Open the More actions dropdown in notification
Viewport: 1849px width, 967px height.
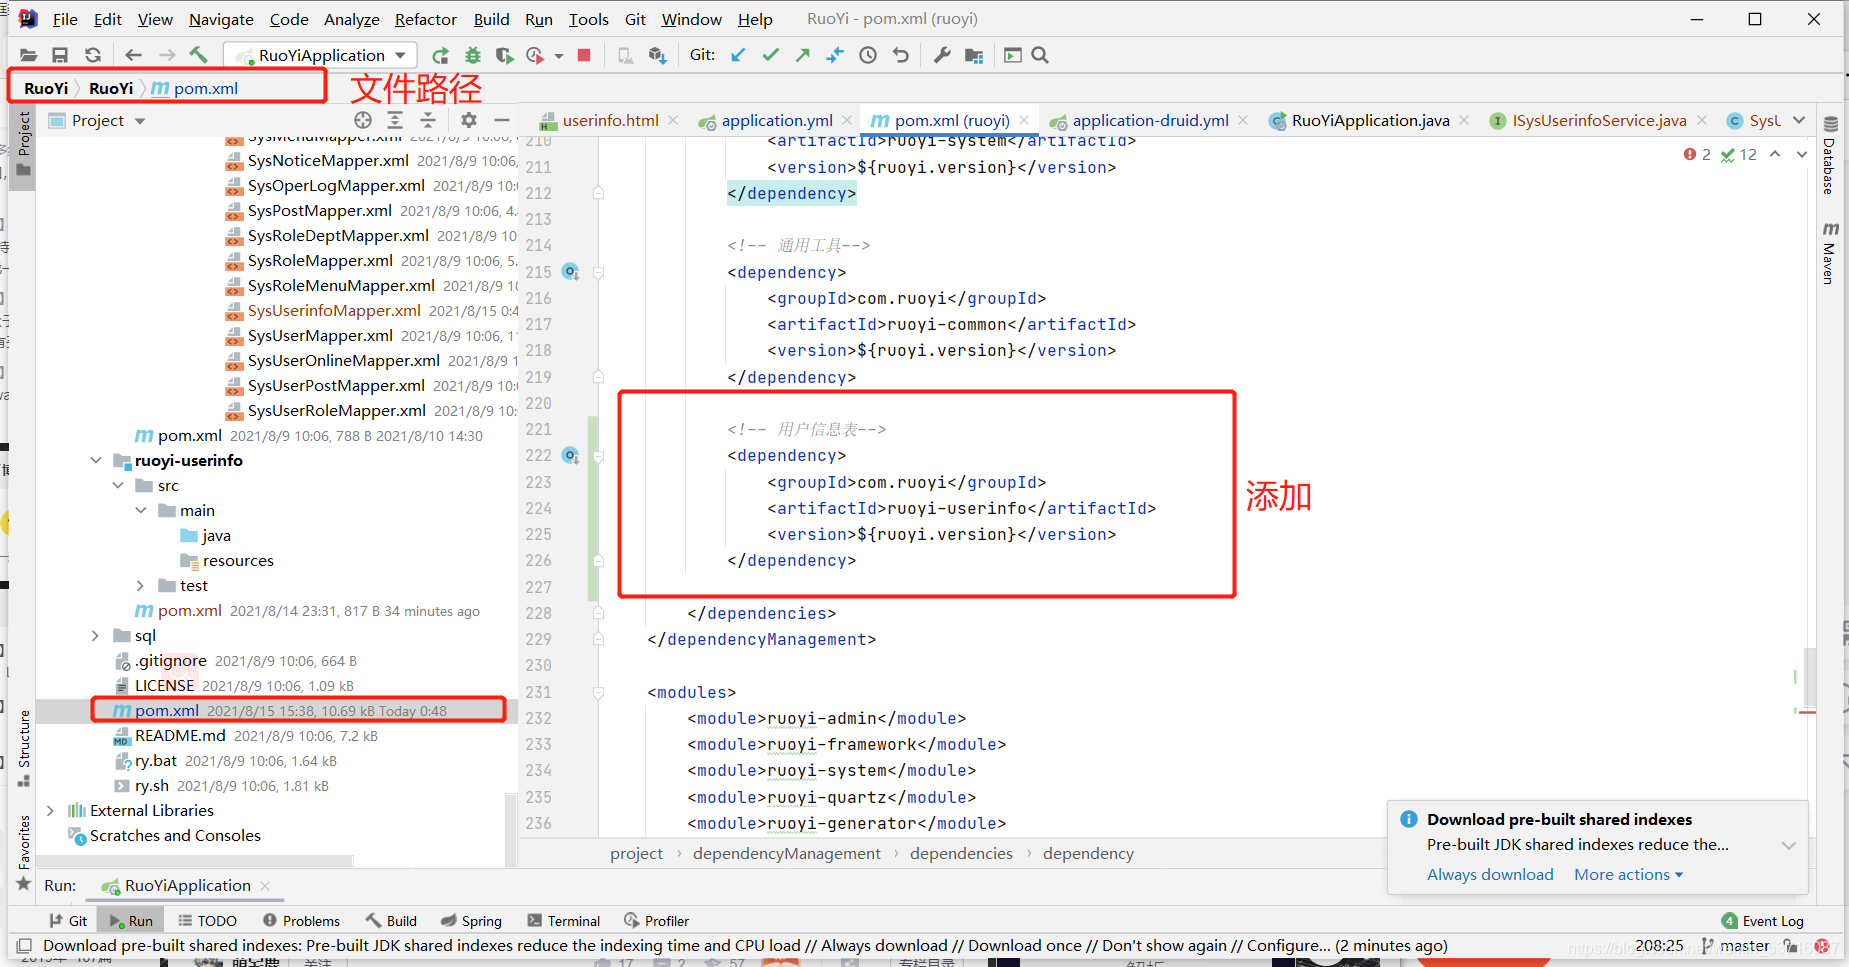1628,875
